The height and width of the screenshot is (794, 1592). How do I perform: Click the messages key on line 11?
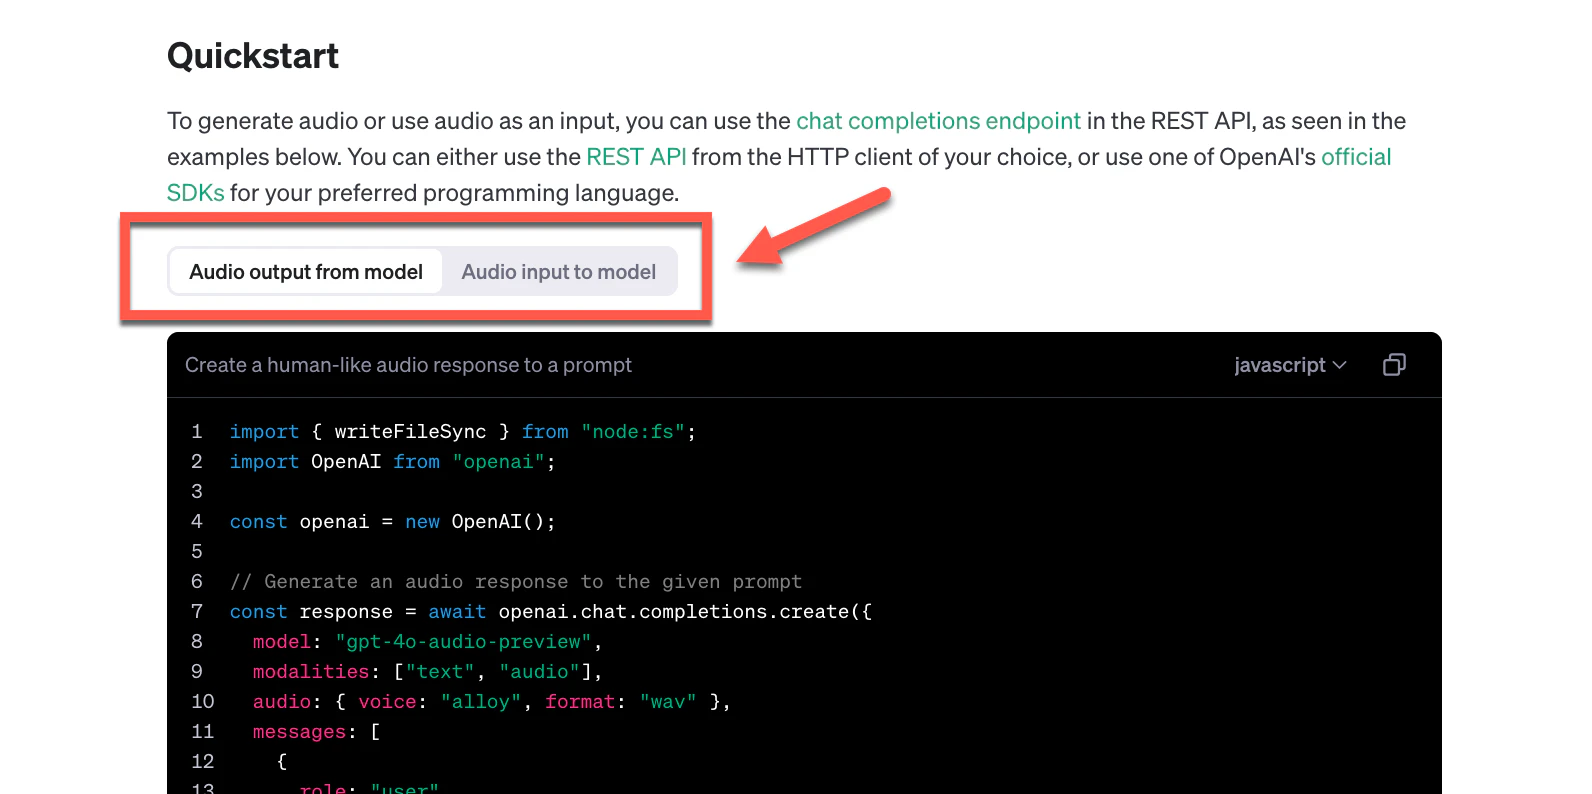[x=299, y=732]
